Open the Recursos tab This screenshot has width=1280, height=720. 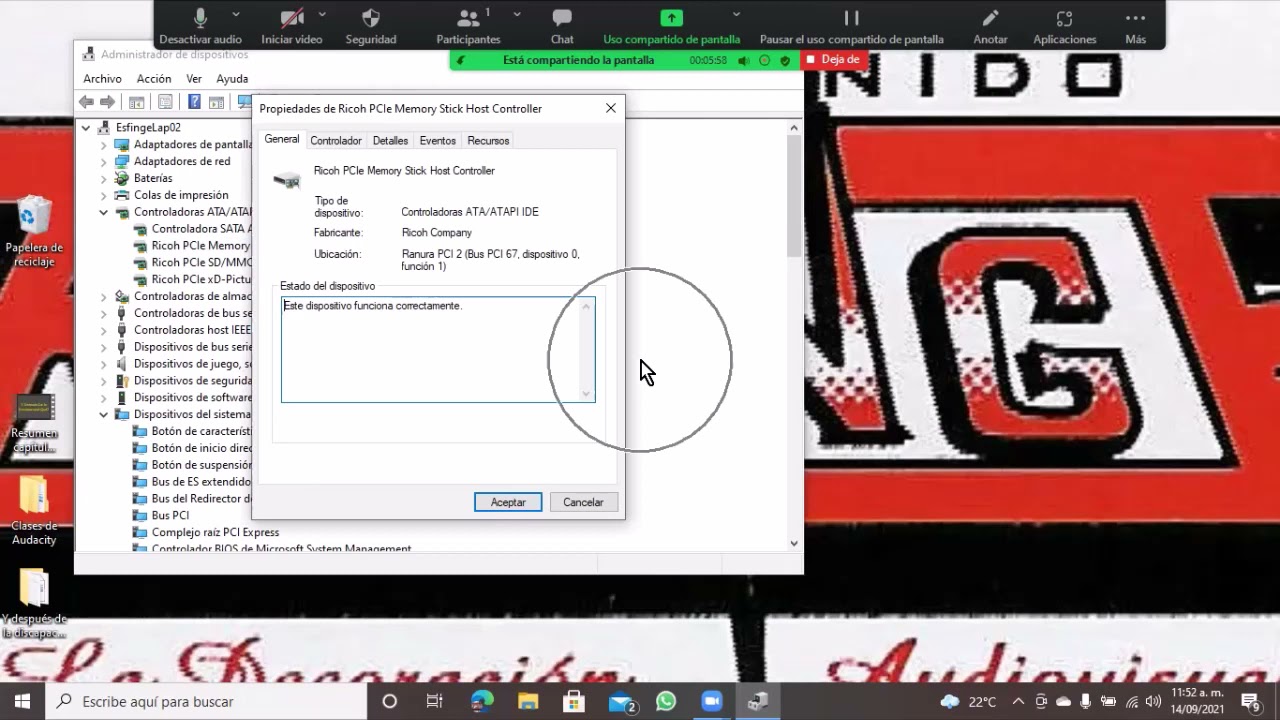pos(488,141)
